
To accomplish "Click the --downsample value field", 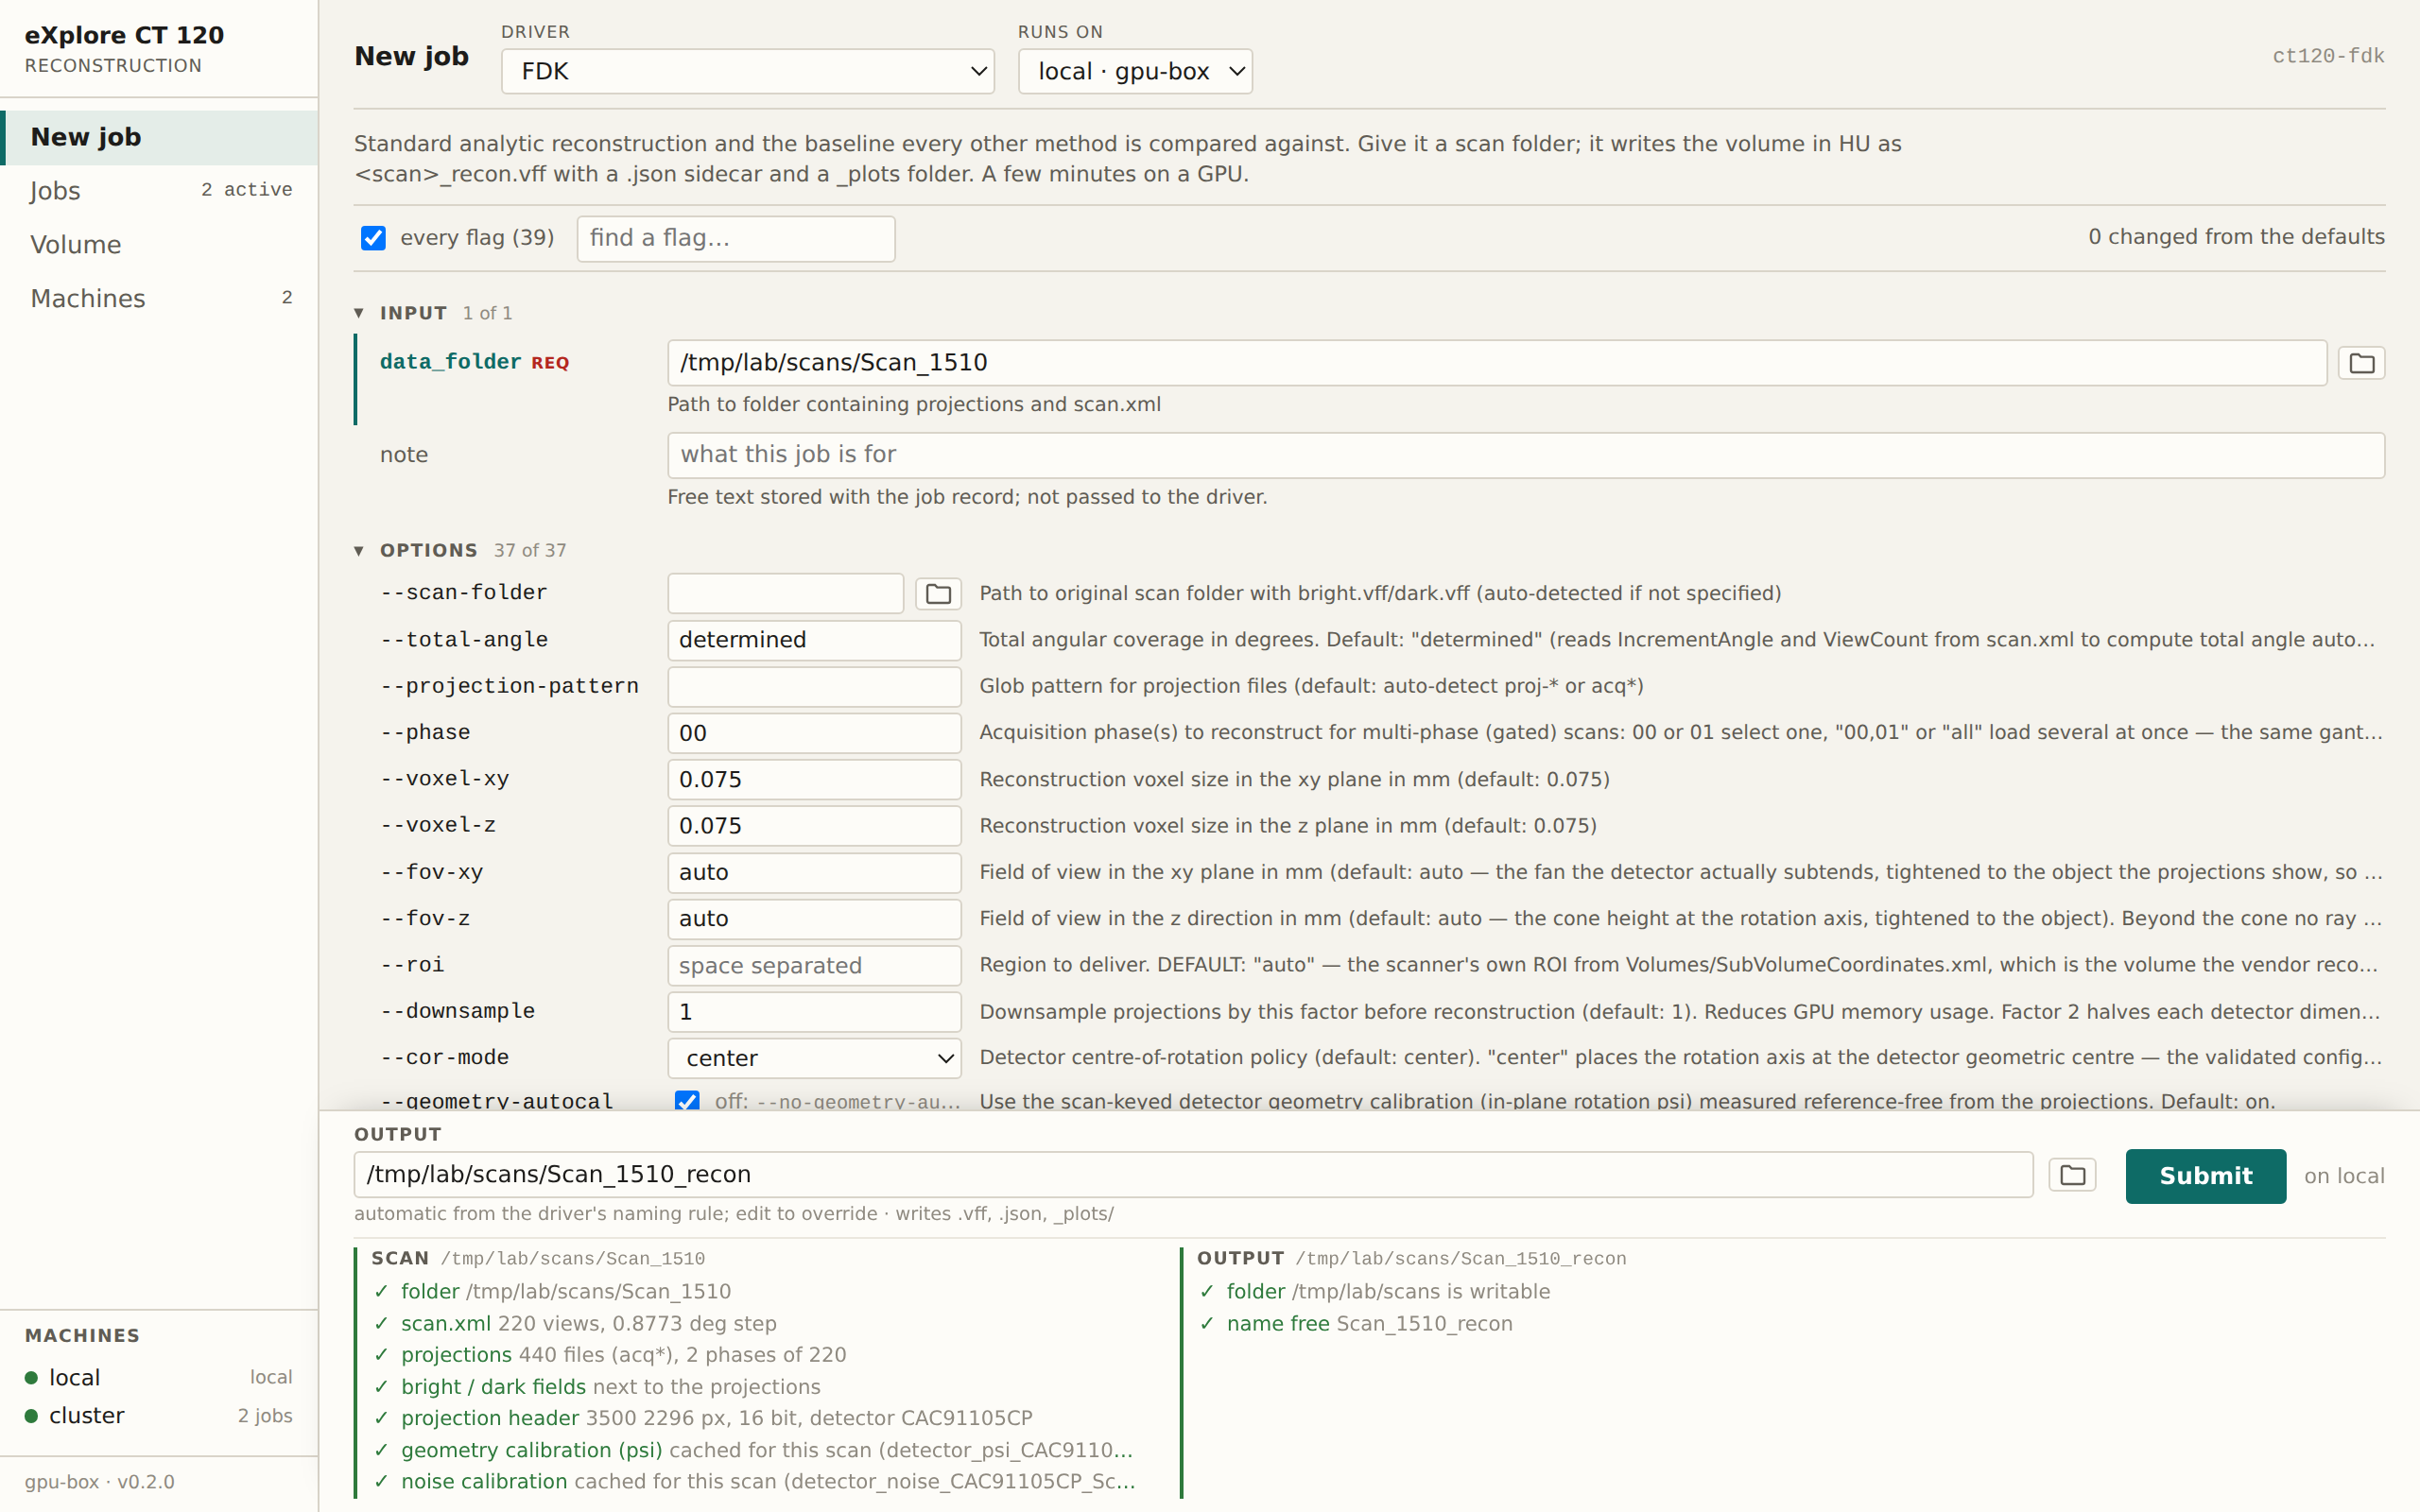I will click(814, 1012).
